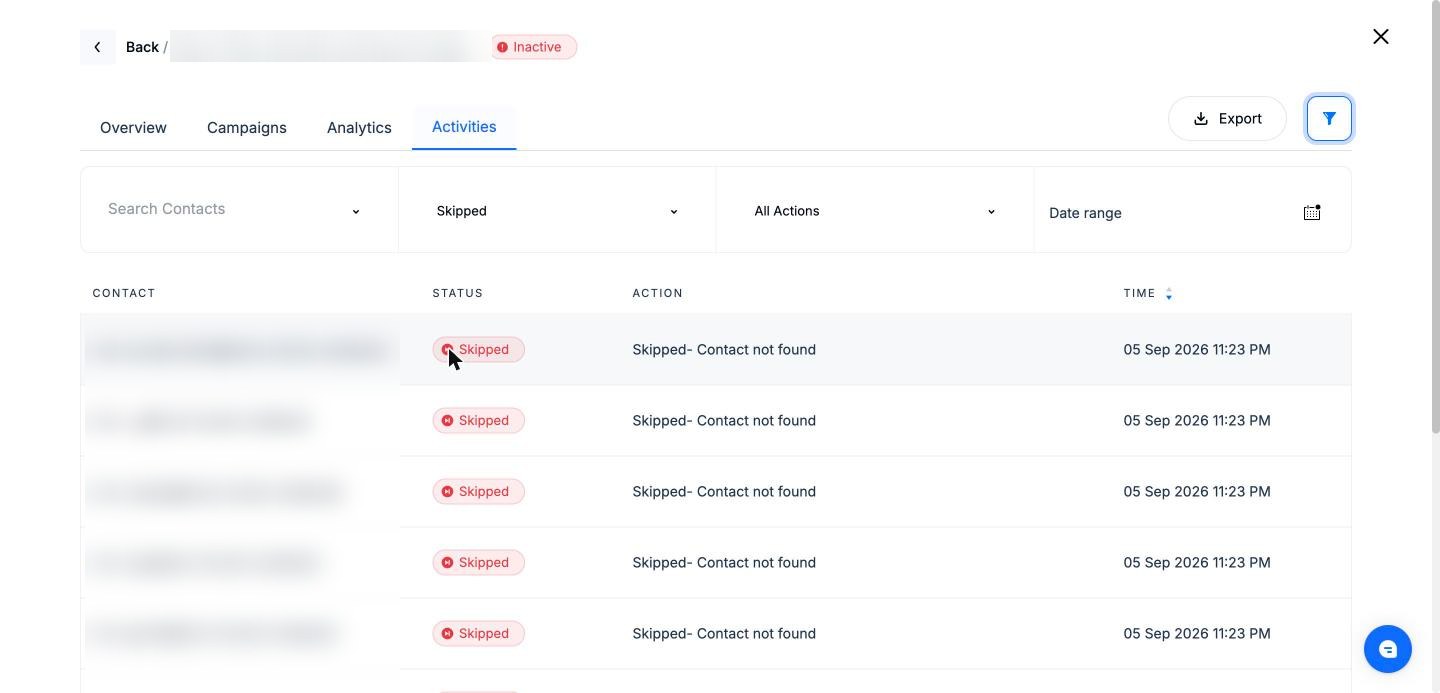Click fifth row's time 05 Sep 2026 11:23 PM
The image size is (1440, 693).
[x=1197, y=634]
